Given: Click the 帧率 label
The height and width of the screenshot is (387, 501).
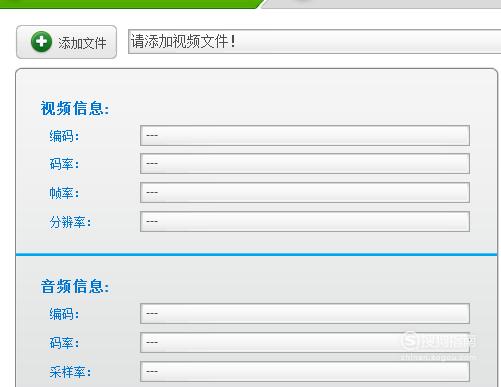Looking at the screenshot, I should click(x=64, y=193).
